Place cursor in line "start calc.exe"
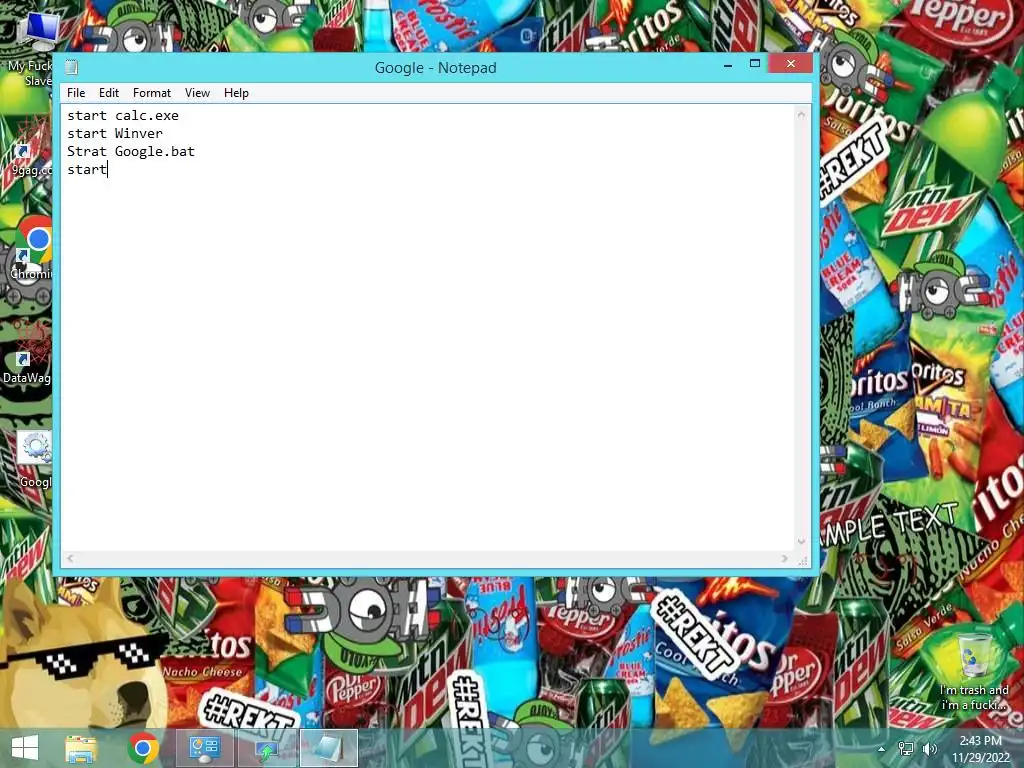The width and height of the screenshot is (1024, 768). pyautogui.click(x=123, y=116)
